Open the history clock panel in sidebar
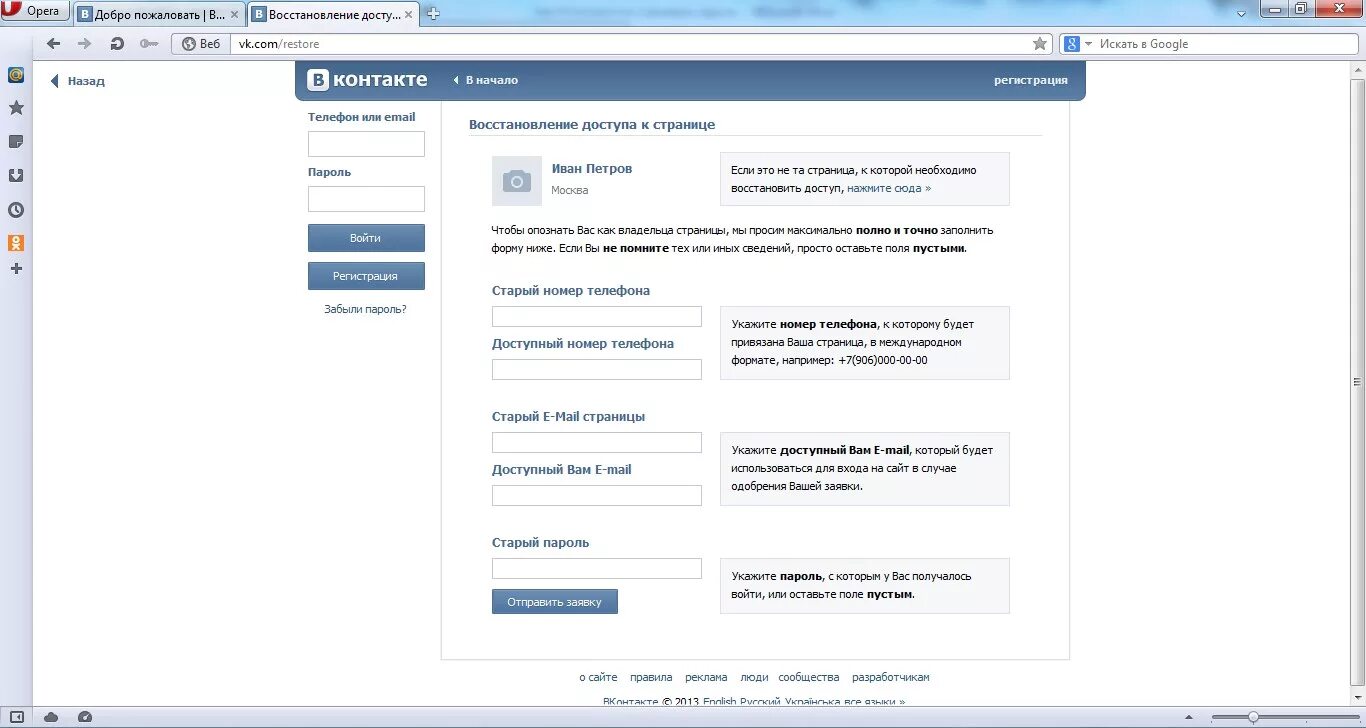This screenshot has width=1366, height=728. coord(16,210)
